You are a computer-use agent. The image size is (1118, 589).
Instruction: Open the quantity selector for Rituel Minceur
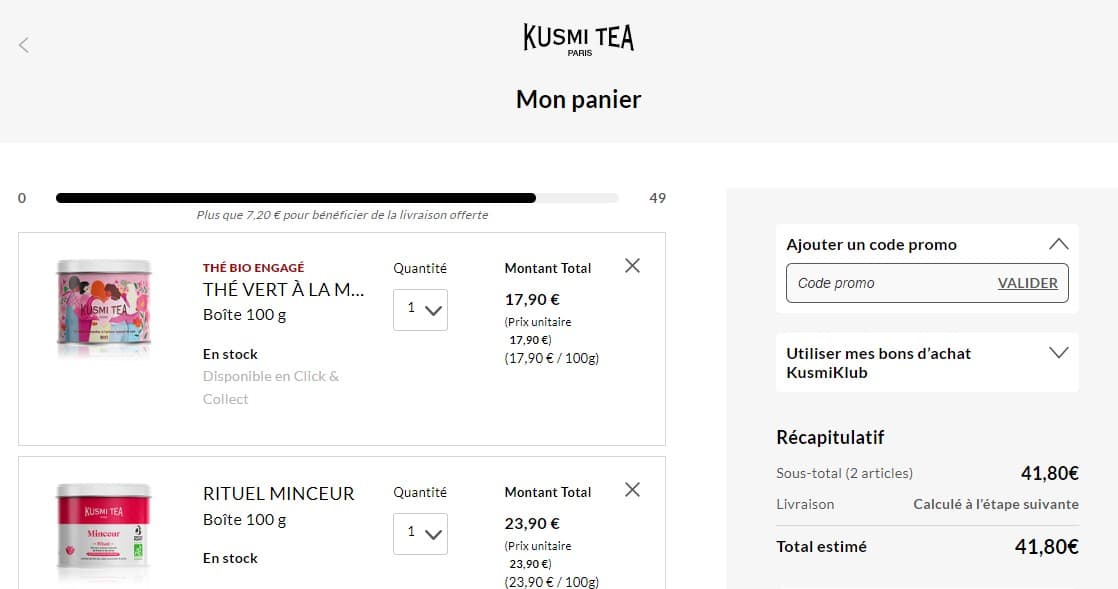click(x=420, y=534)
